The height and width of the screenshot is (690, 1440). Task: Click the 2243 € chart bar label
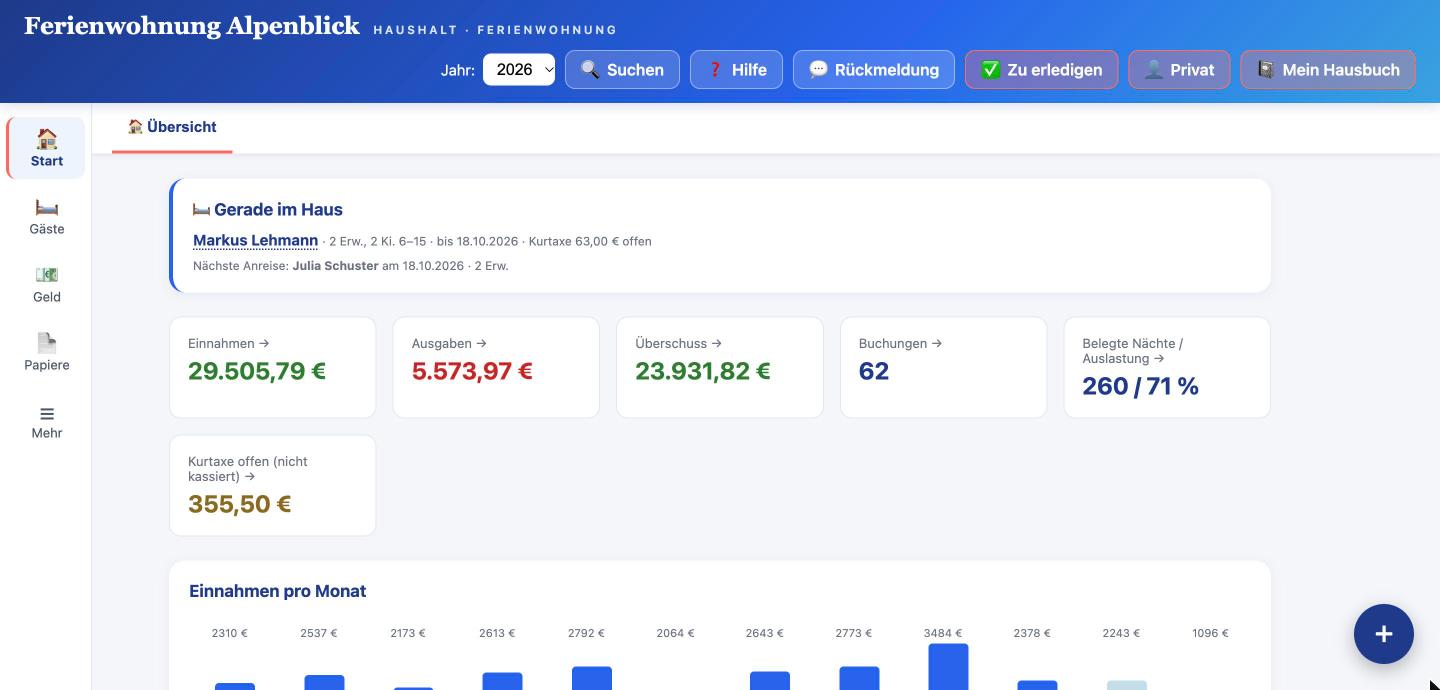1121,633
